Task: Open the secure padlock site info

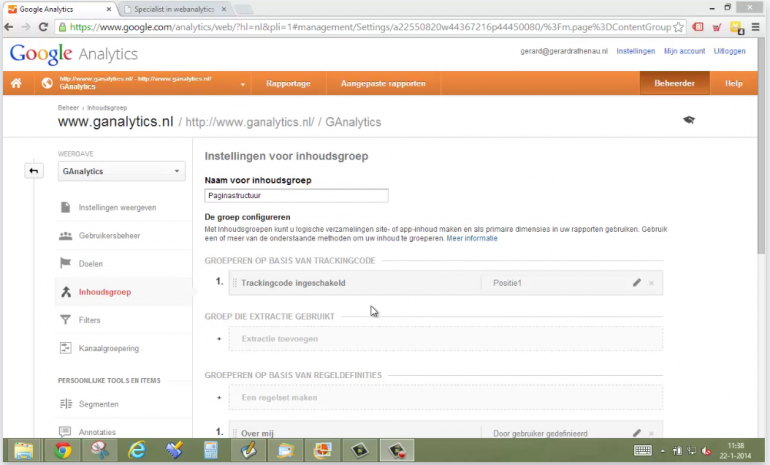Action: (x=62, y=27)
